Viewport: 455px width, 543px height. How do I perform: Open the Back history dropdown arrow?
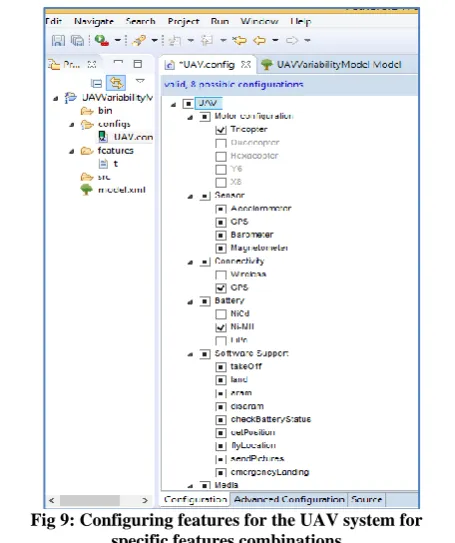275,41
